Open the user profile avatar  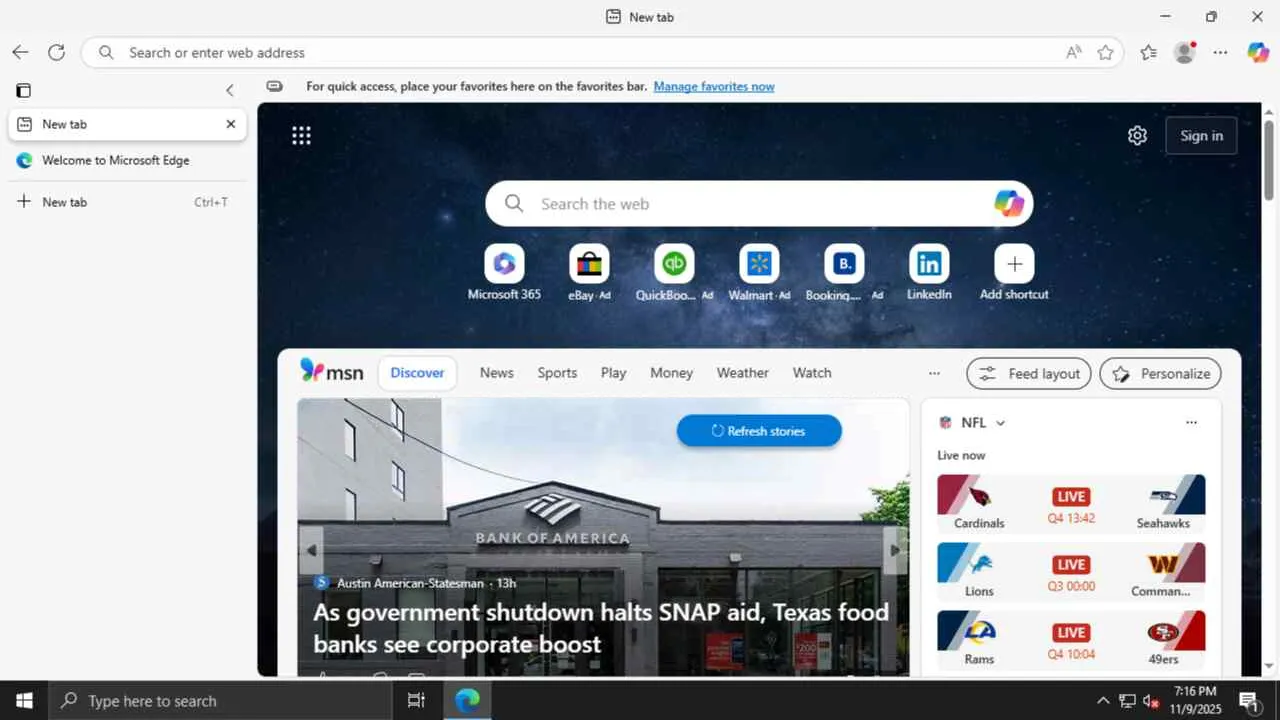pyautogui.click(x=1185, y=52)
